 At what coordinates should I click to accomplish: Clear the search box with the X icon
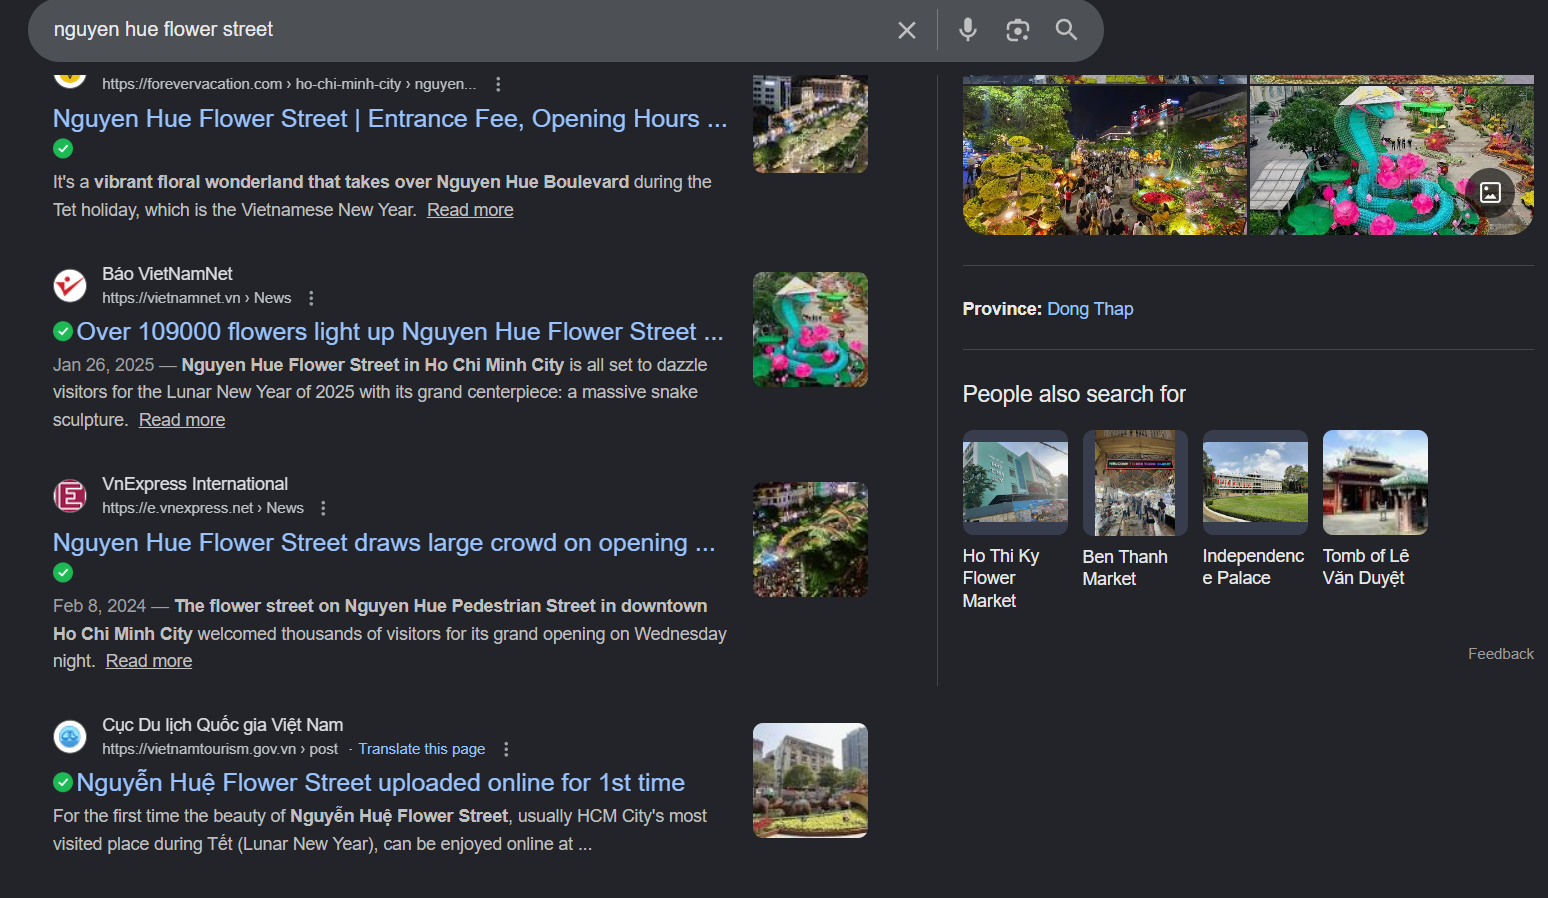pyautogui.click(x=906, y=30)
